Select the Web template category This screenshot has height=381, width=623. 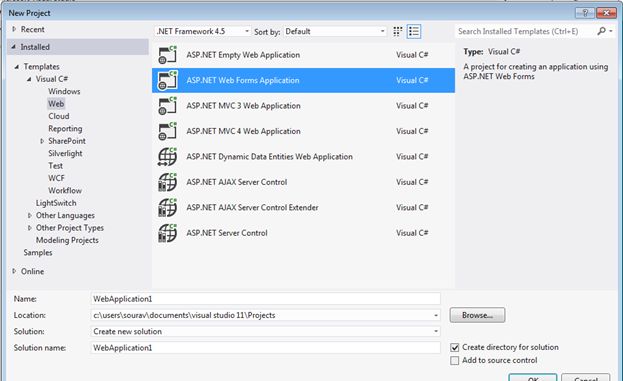coord(56,104)
